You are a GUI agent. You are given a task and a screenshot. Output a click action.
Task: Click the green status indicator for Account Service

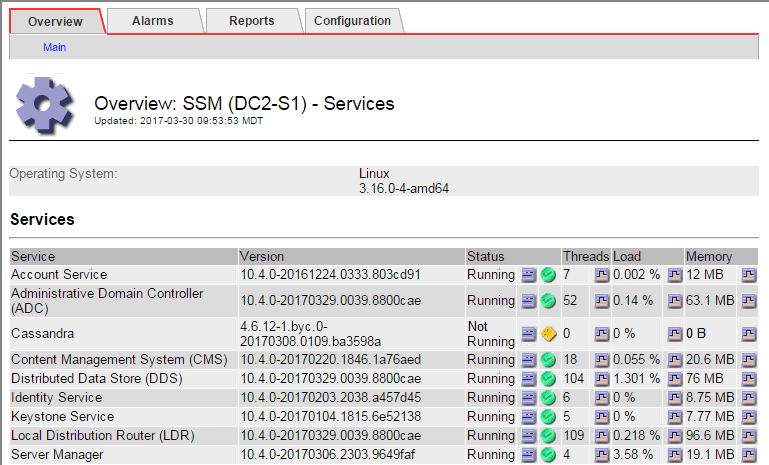[x=548, y=275]
